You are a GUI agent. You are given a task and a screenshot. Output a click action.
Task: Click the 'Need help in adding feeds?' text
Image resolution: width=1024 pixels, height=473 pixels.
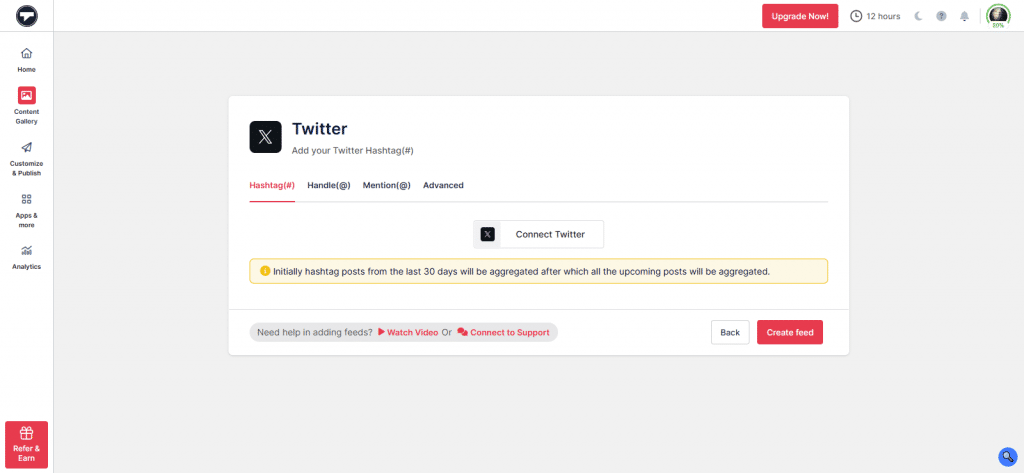coord(315,333)
